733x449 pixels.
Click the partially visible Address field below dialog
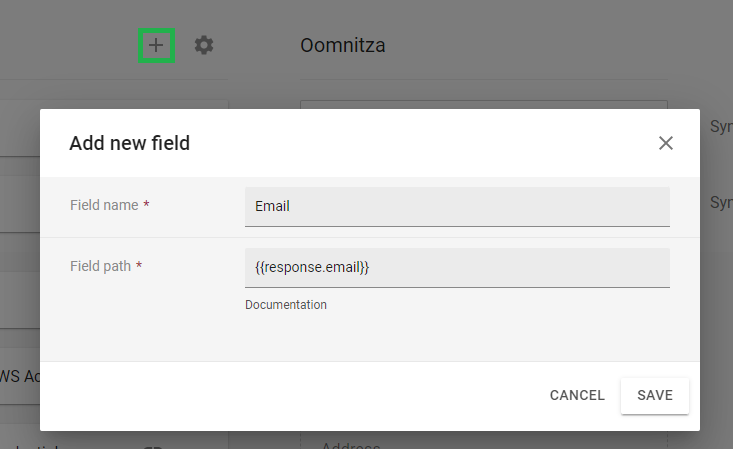[351, 445]
